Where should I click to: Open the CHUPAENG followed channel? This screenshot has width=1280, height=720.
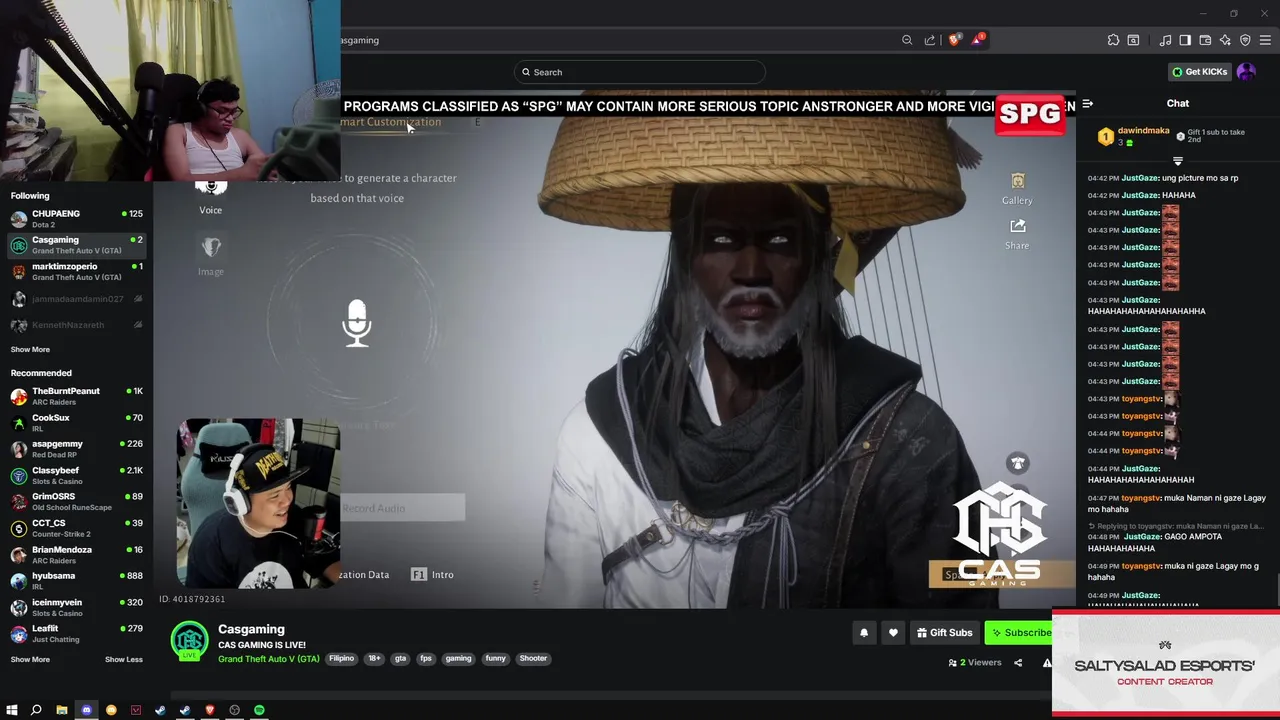point(77,218)
